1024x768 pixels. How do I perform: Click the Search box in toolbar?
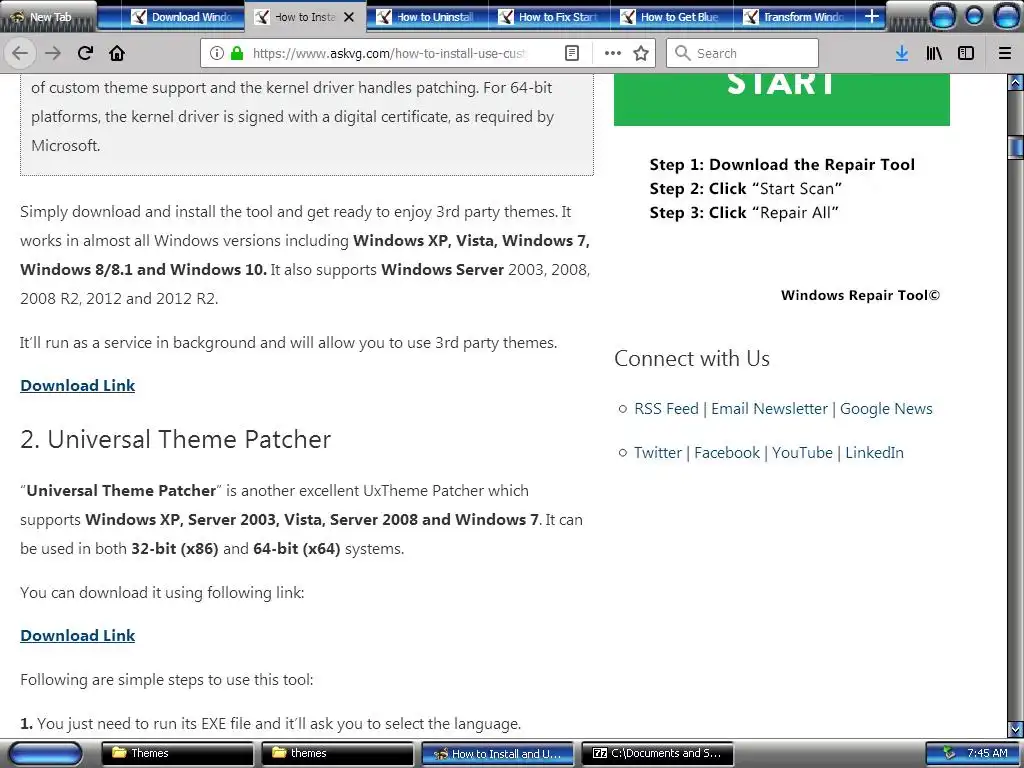click(x=743, y=53)
